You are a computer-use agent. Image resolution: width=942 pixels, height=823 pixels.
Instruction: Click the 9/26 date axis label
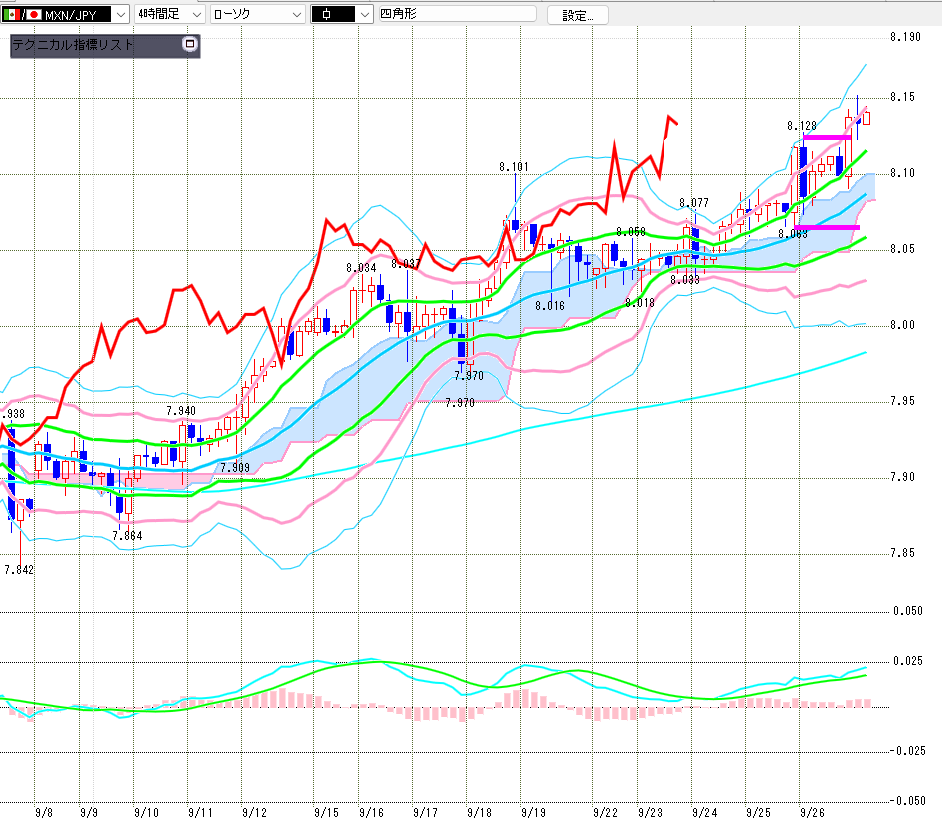point(811,813)
